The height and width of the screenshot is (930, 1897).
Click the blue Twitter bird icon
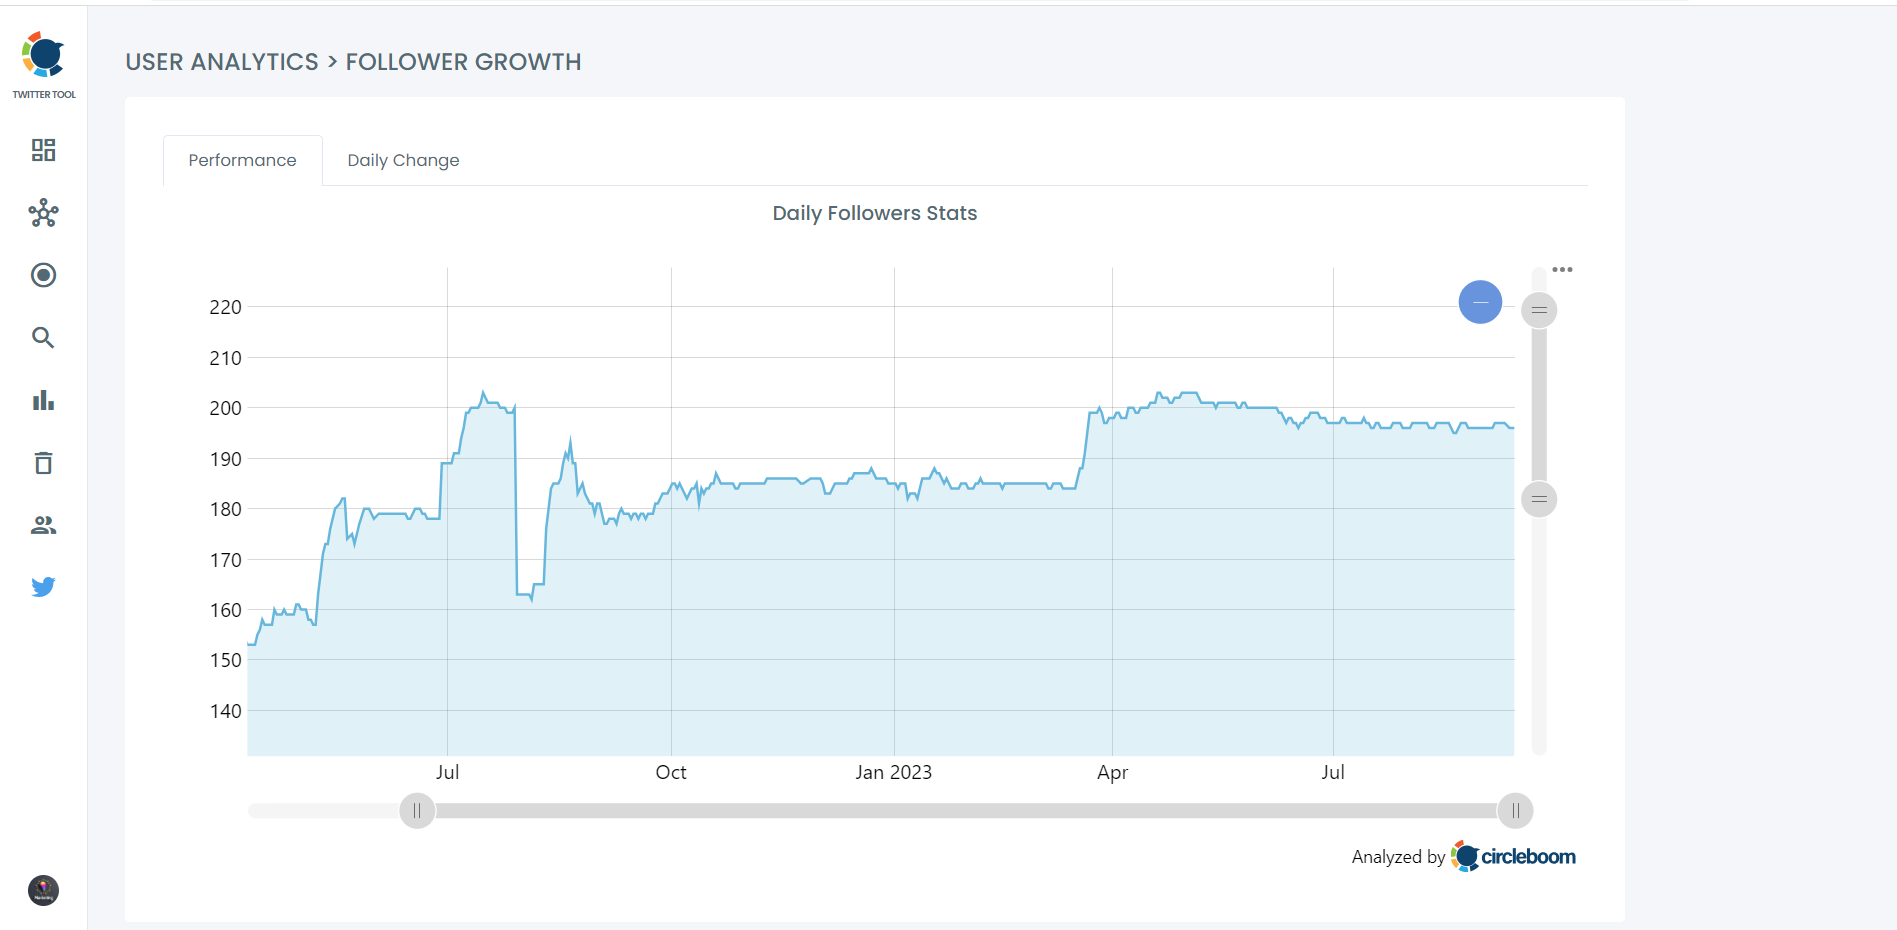click(x=43, y=587)
